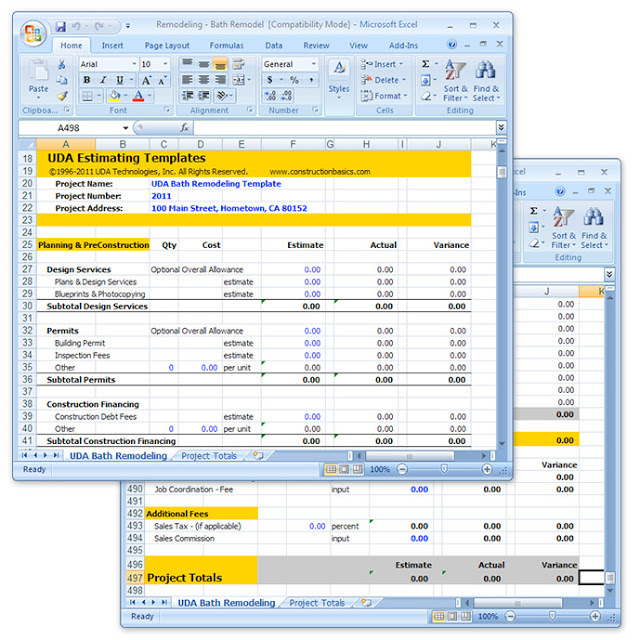Click Zoom In plus button in front window
This screenshot has height=640, width=640.
[x=487, y=469]
